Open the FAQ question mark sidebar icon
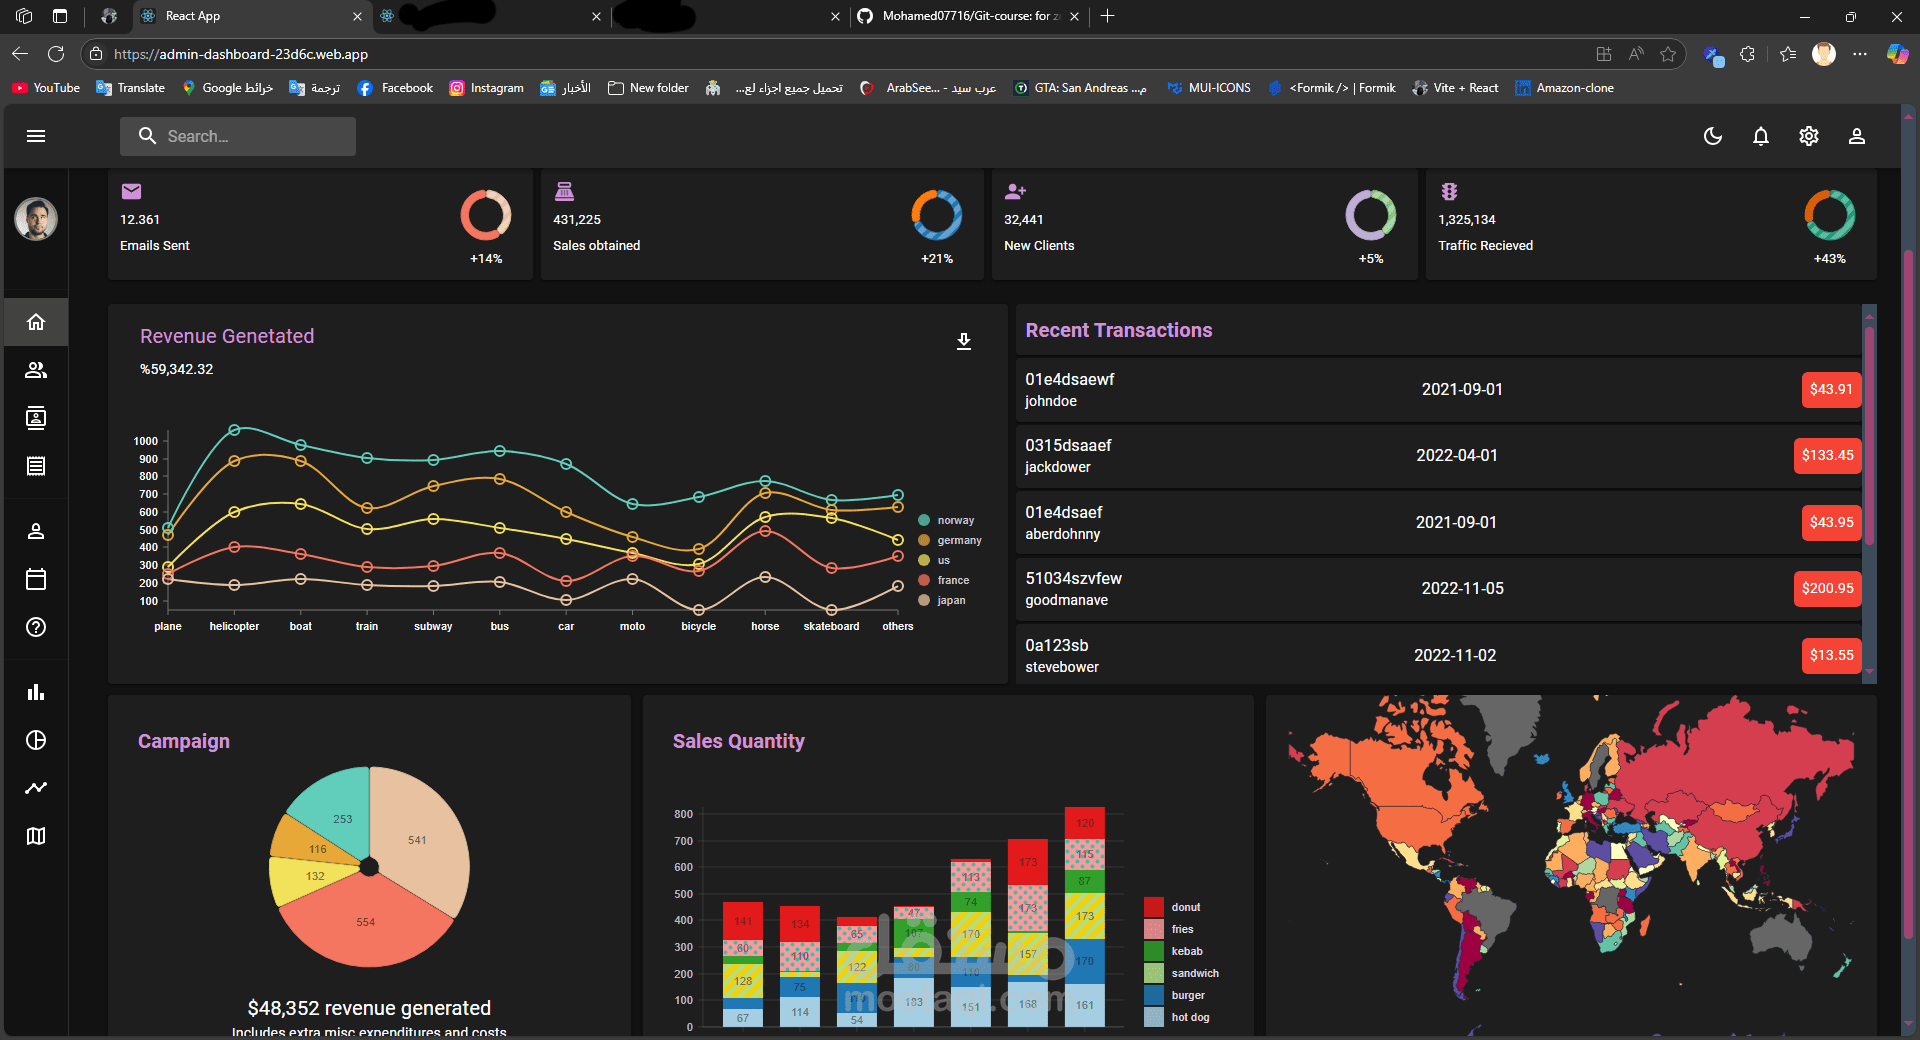This screenshot has width=1920, height=1040. click(36, 627)
